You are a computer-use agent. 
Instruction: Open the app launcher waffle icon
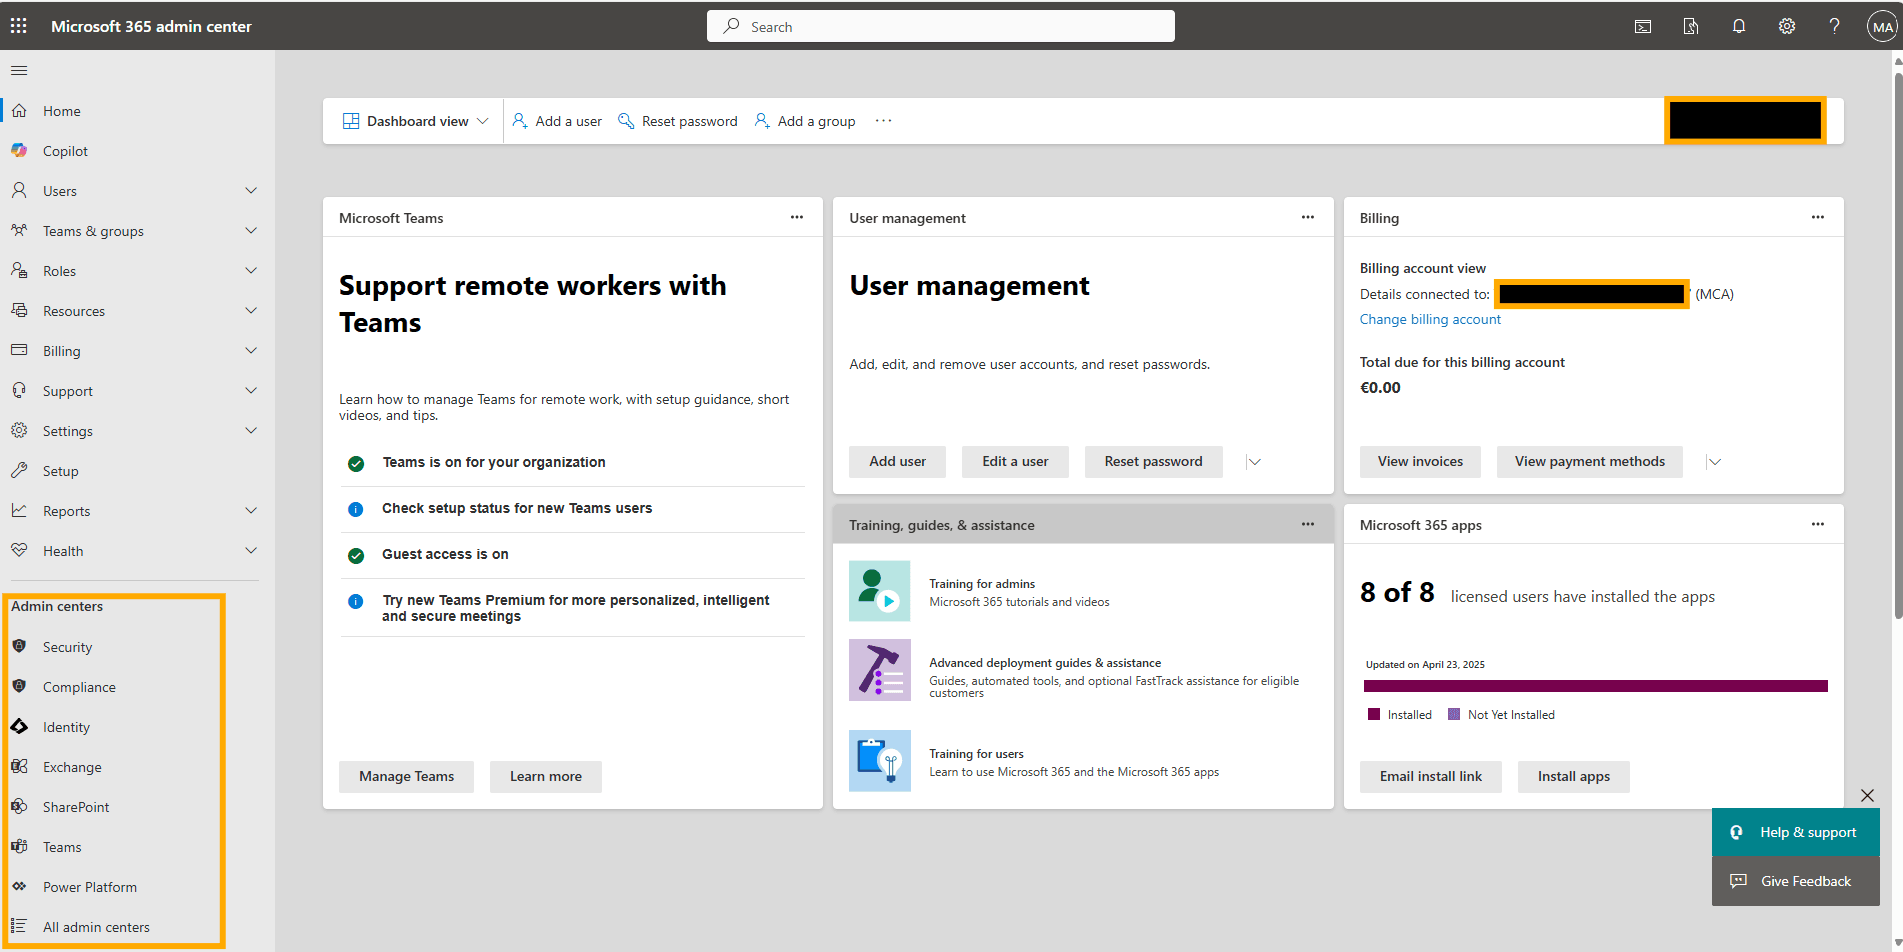click(18, 25)
